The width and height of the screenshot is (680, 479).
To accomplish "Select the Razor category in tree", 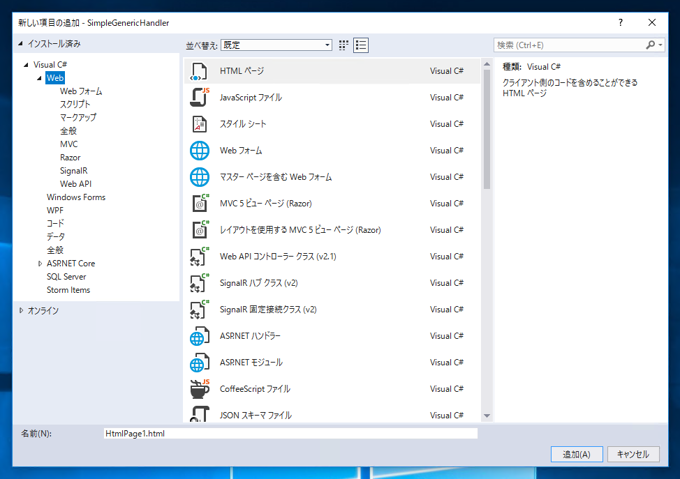I will coord(70,157).
